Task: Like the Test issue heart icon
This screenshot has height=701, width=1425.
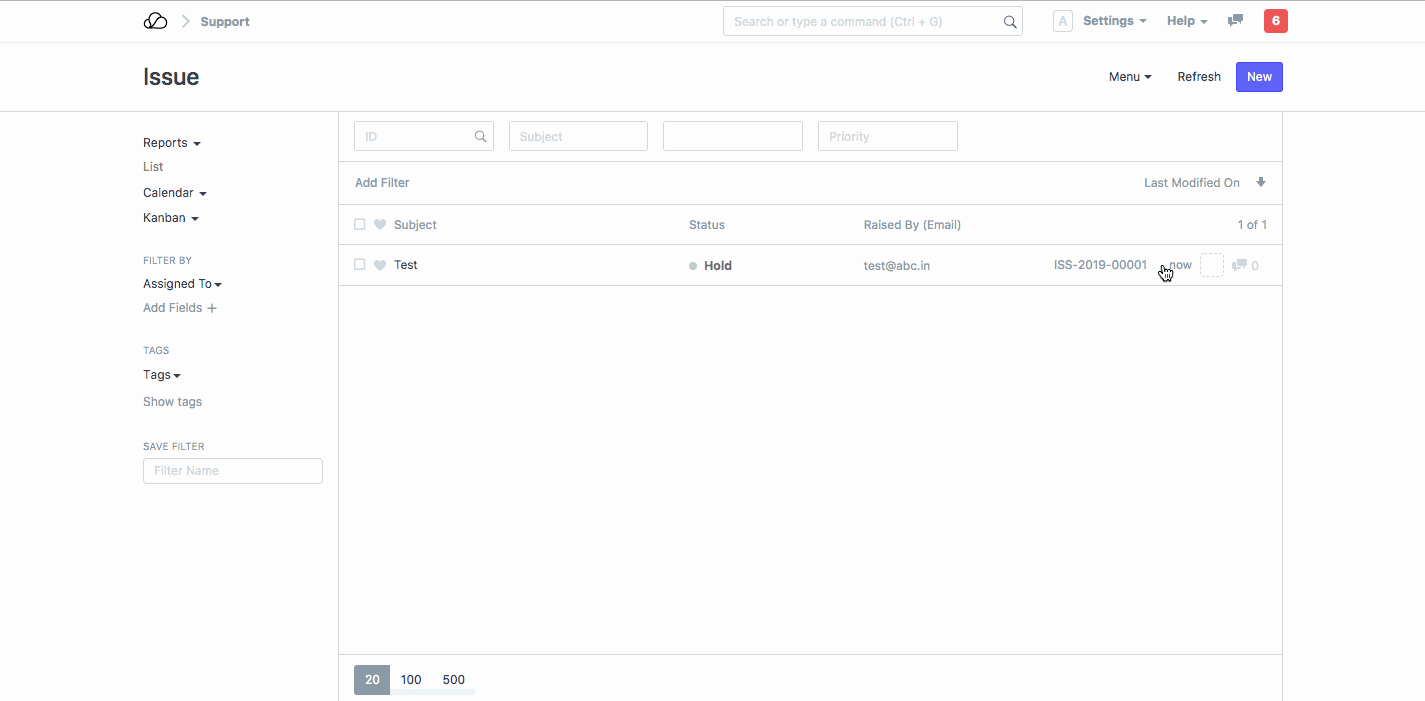Action: (x=380, y=265)
